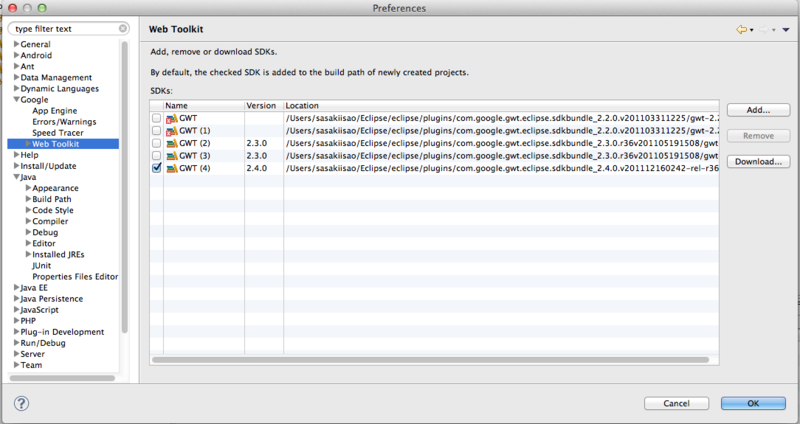
Task: Click the SDK table horizontal scrollbar
Action: point(430,360)
